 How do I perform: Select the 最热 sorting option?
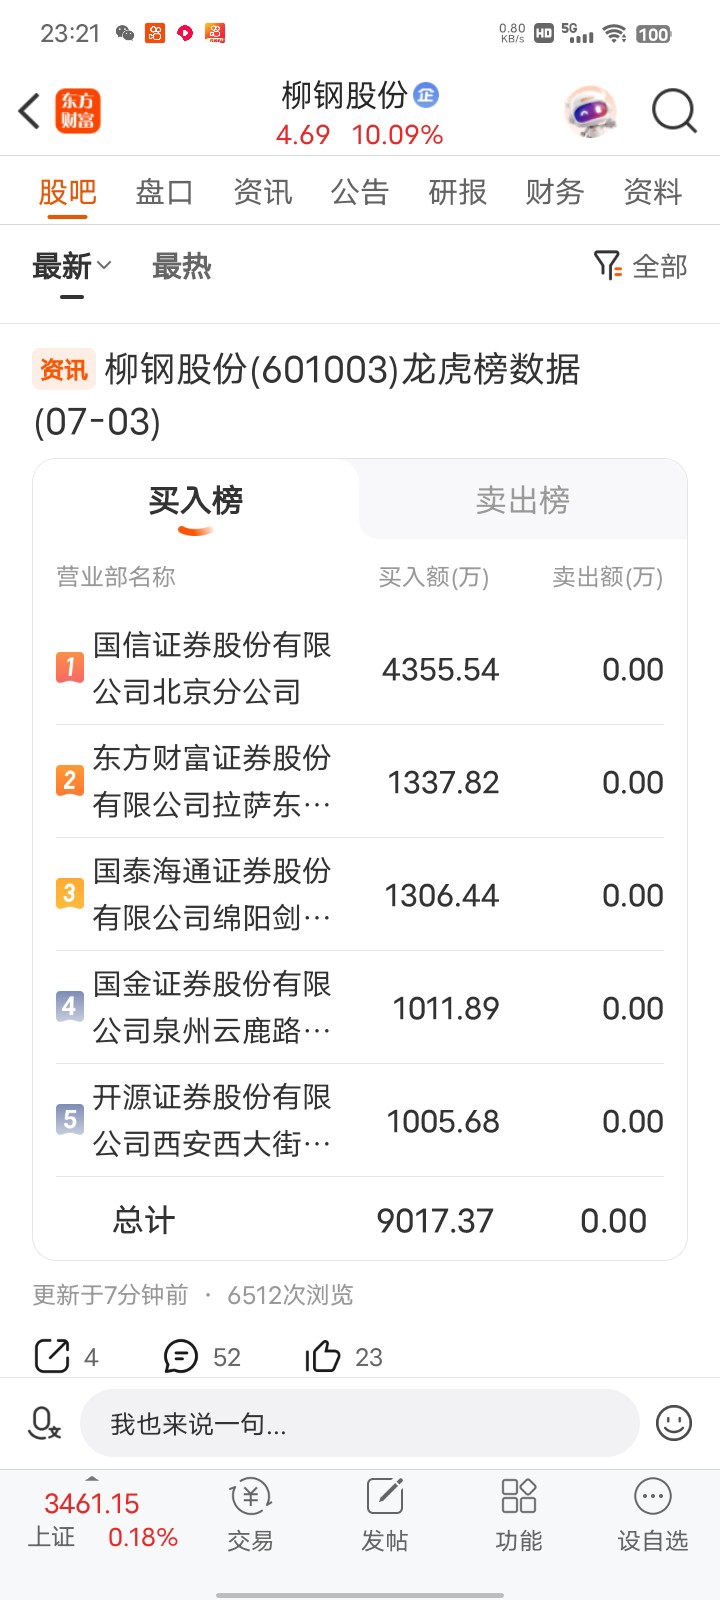pyautogui.click(x=181, y=267)
